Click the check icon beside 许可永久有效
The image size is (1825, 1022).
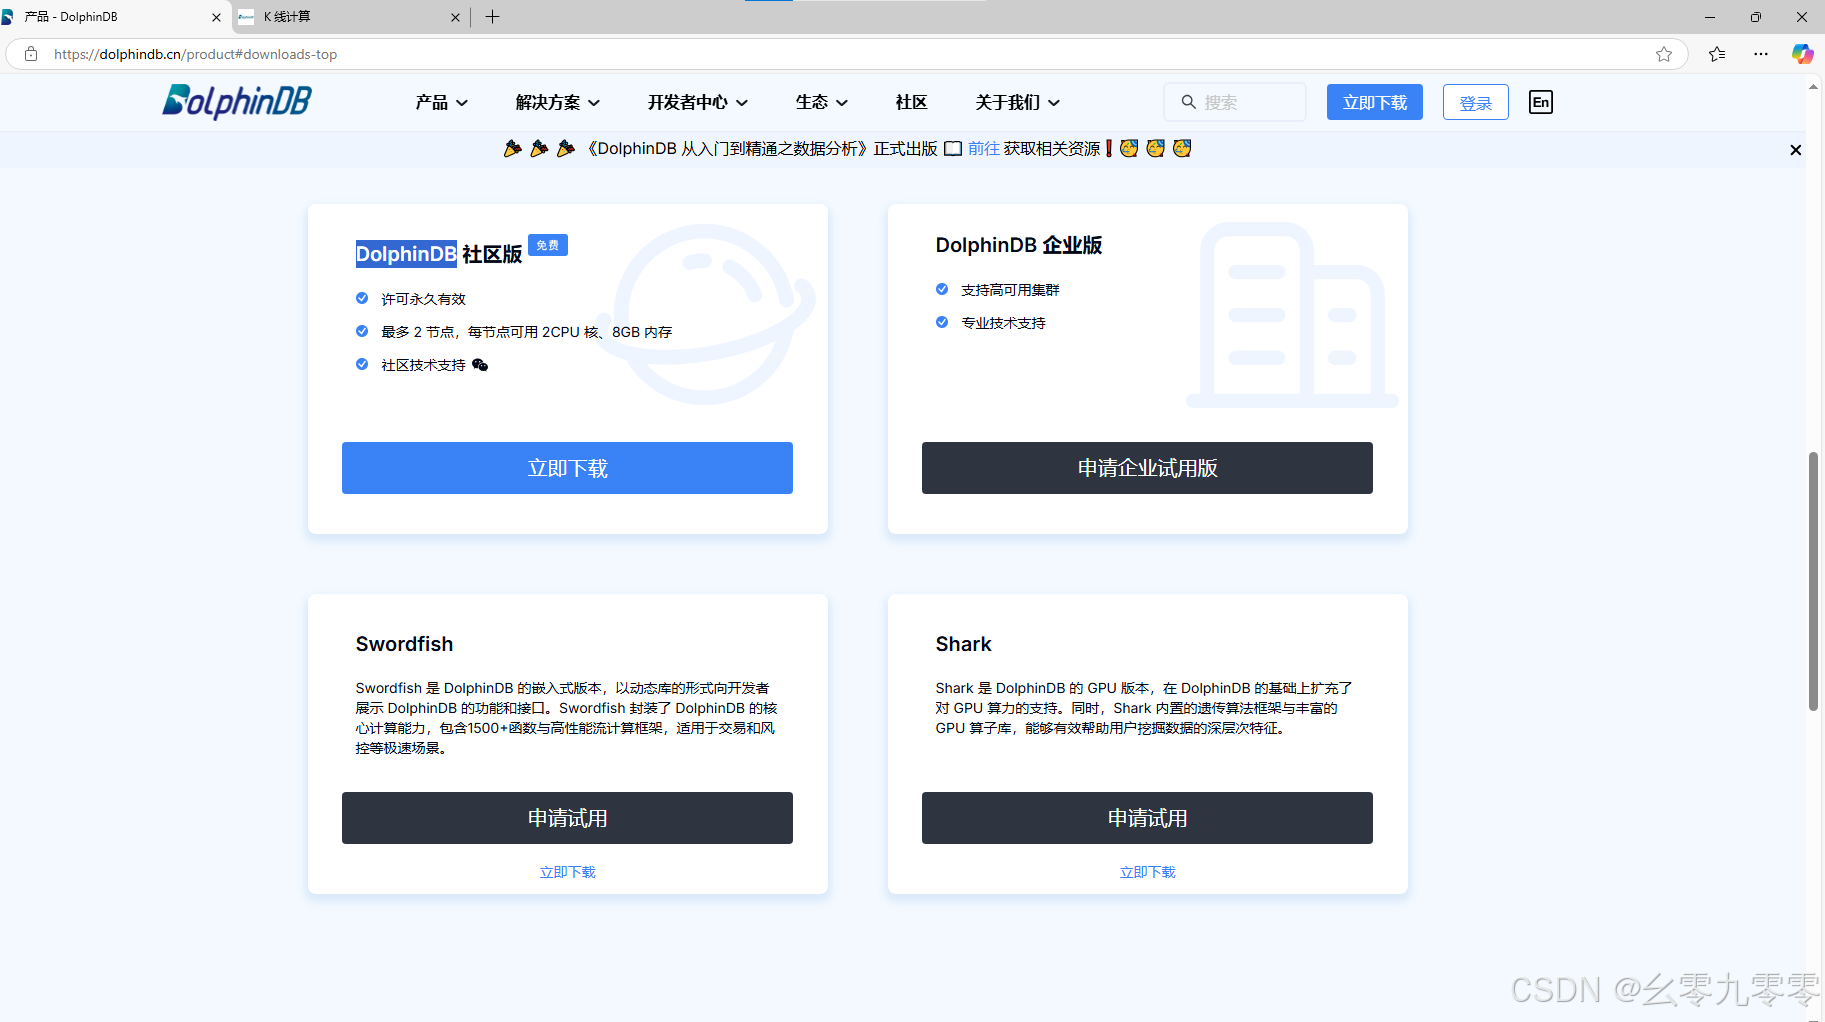362,298
